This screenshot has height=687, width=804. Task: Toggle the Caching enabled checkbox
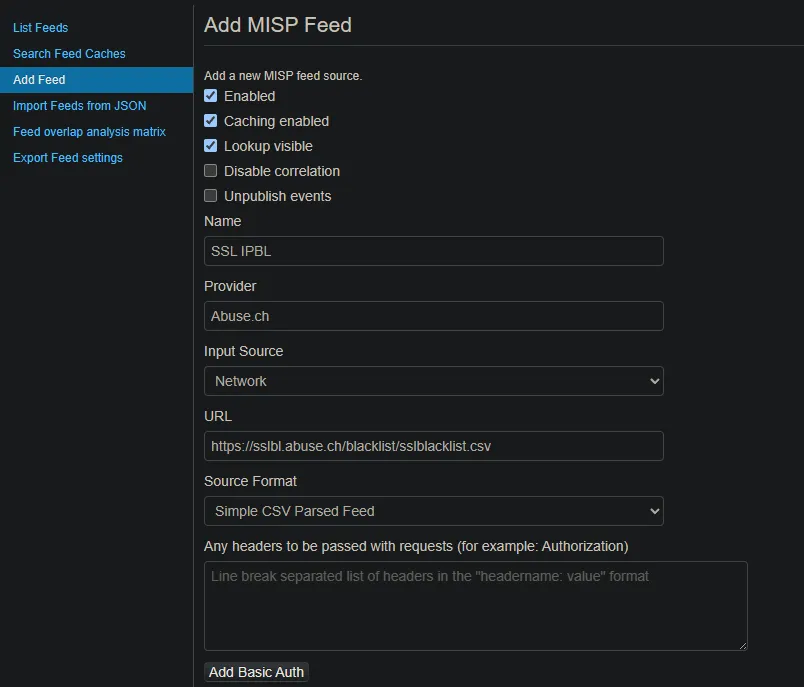211,121
